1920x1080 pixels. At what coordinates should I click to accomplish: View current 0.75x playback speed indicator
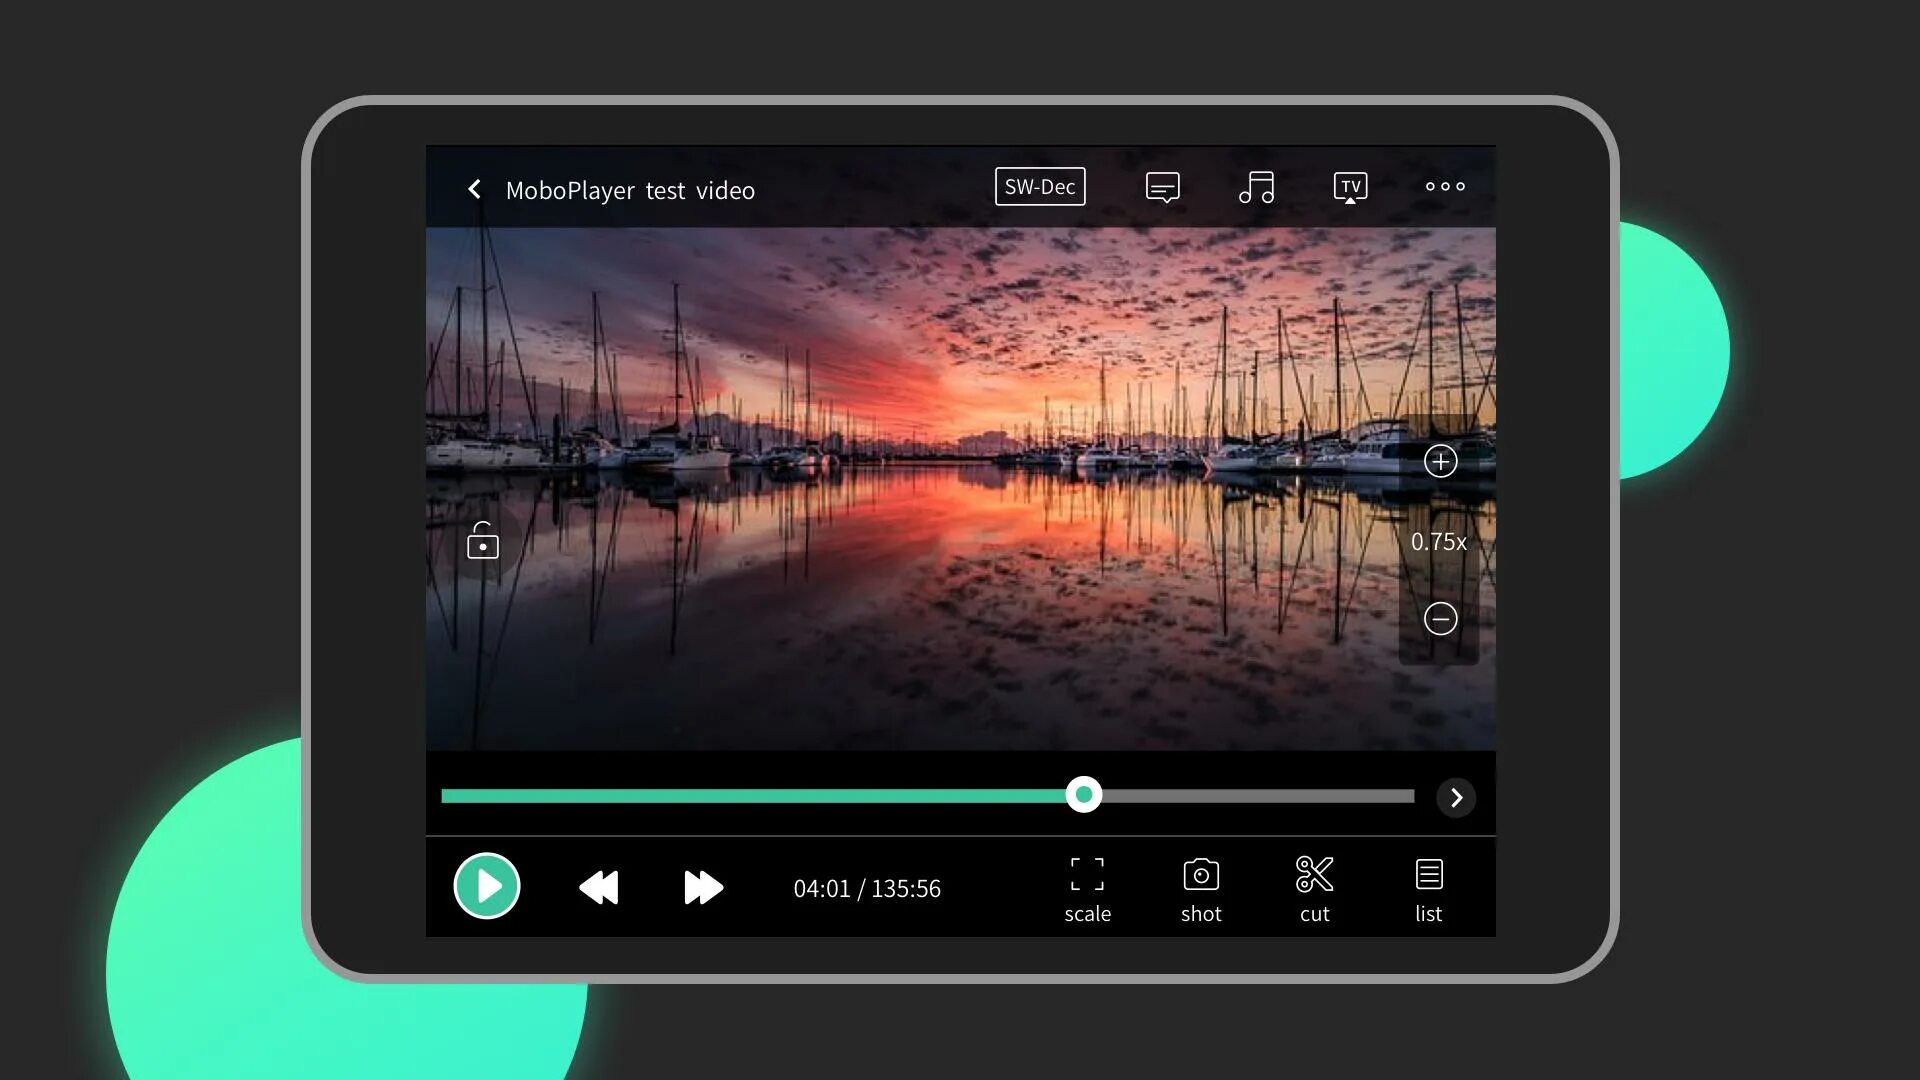(1440, 541)
